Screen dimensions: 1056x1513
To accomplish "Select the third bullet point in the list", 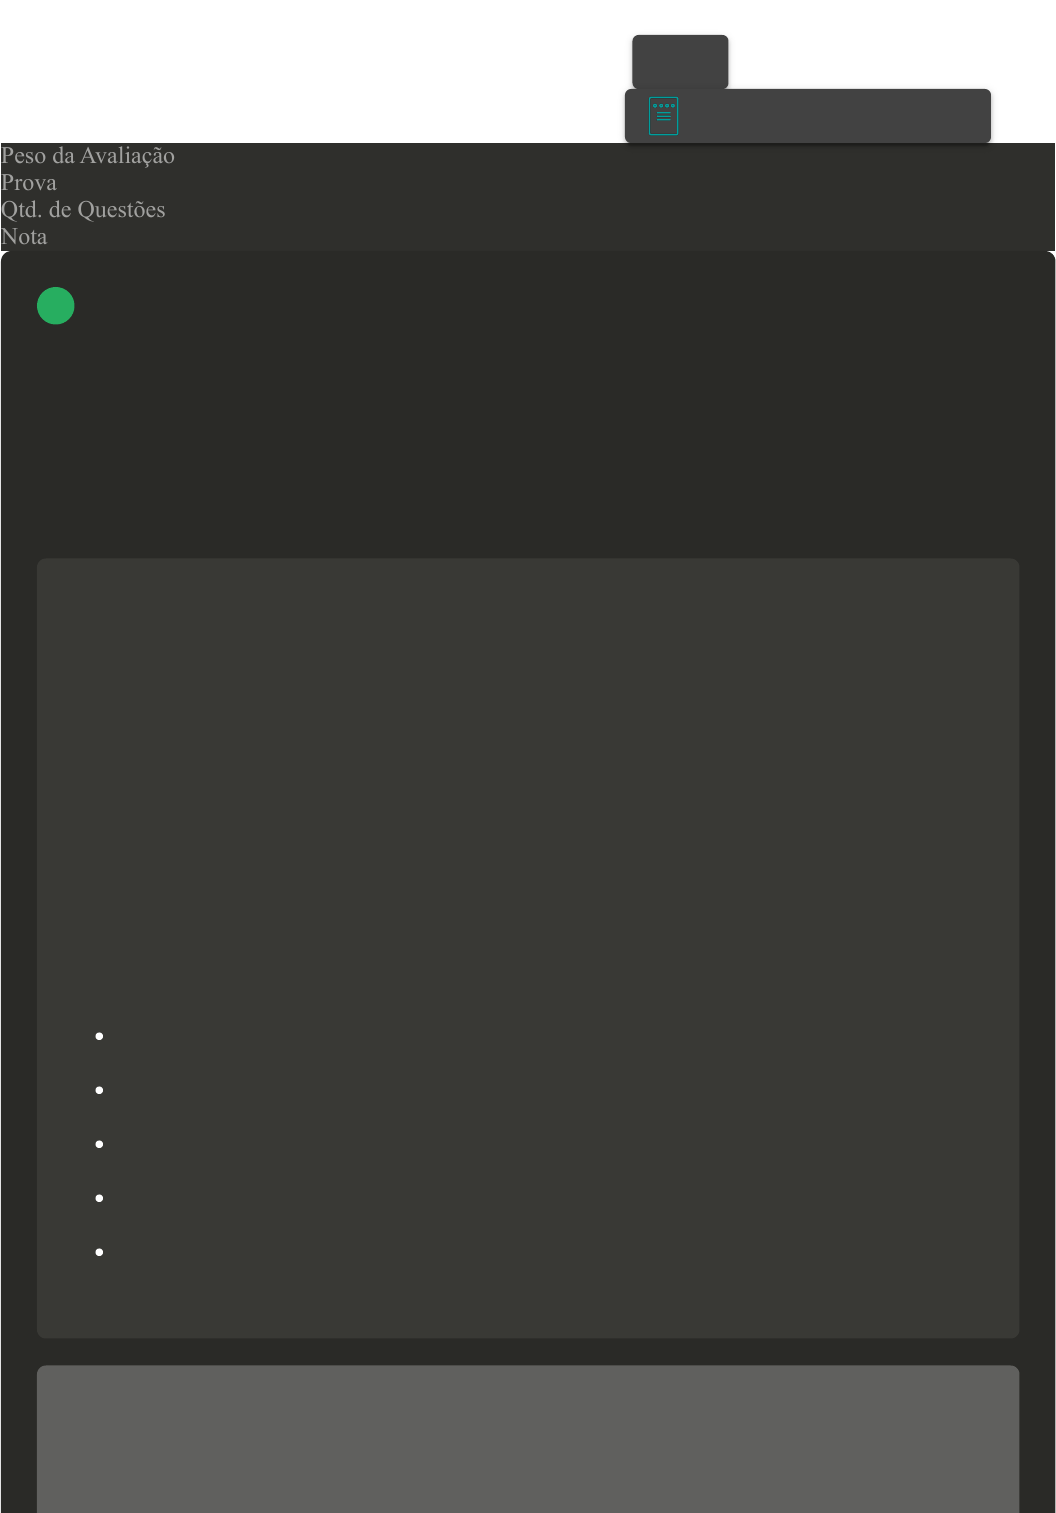I will tap(100, 1144).
